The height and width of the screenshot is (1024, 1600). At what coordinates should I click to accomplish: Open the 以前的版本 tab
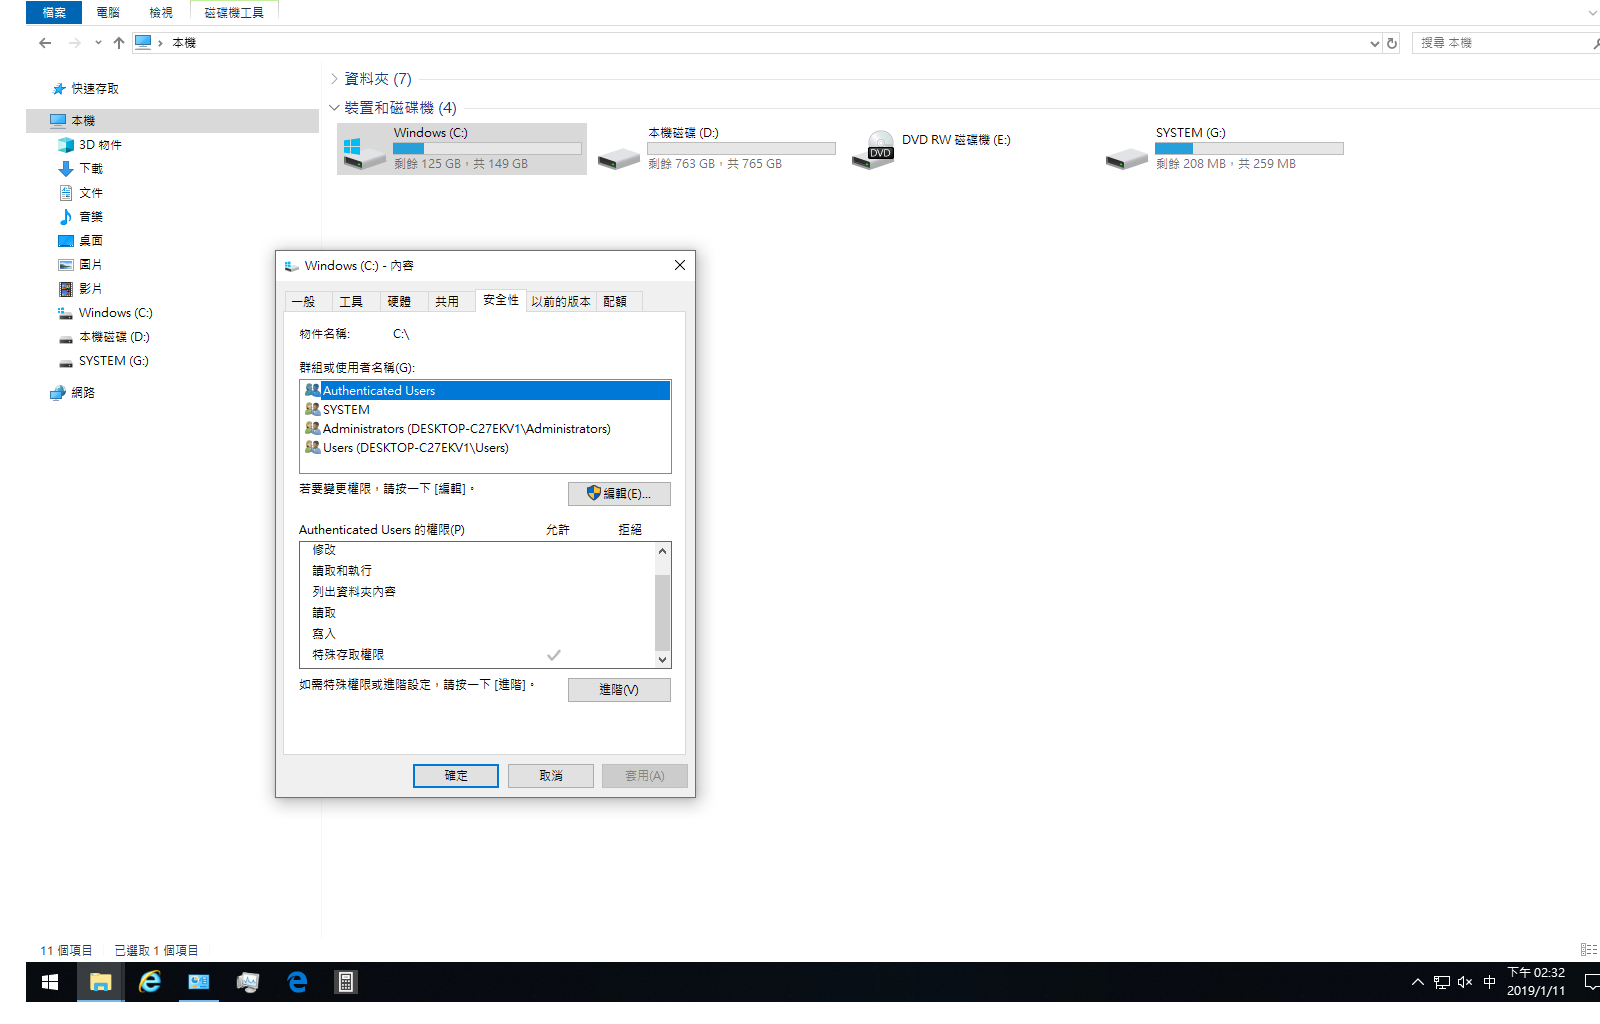561,301
